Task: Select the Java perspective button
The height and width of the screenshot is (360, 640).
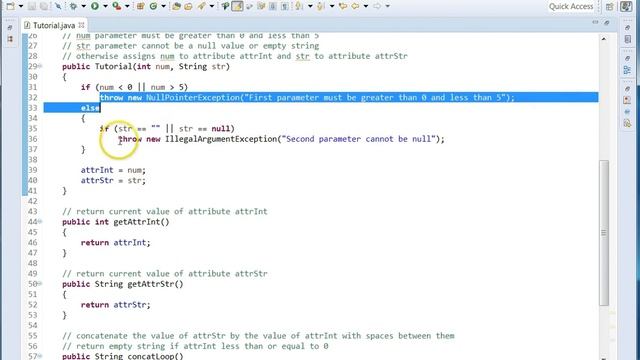Action: click(x=626, y=7)
